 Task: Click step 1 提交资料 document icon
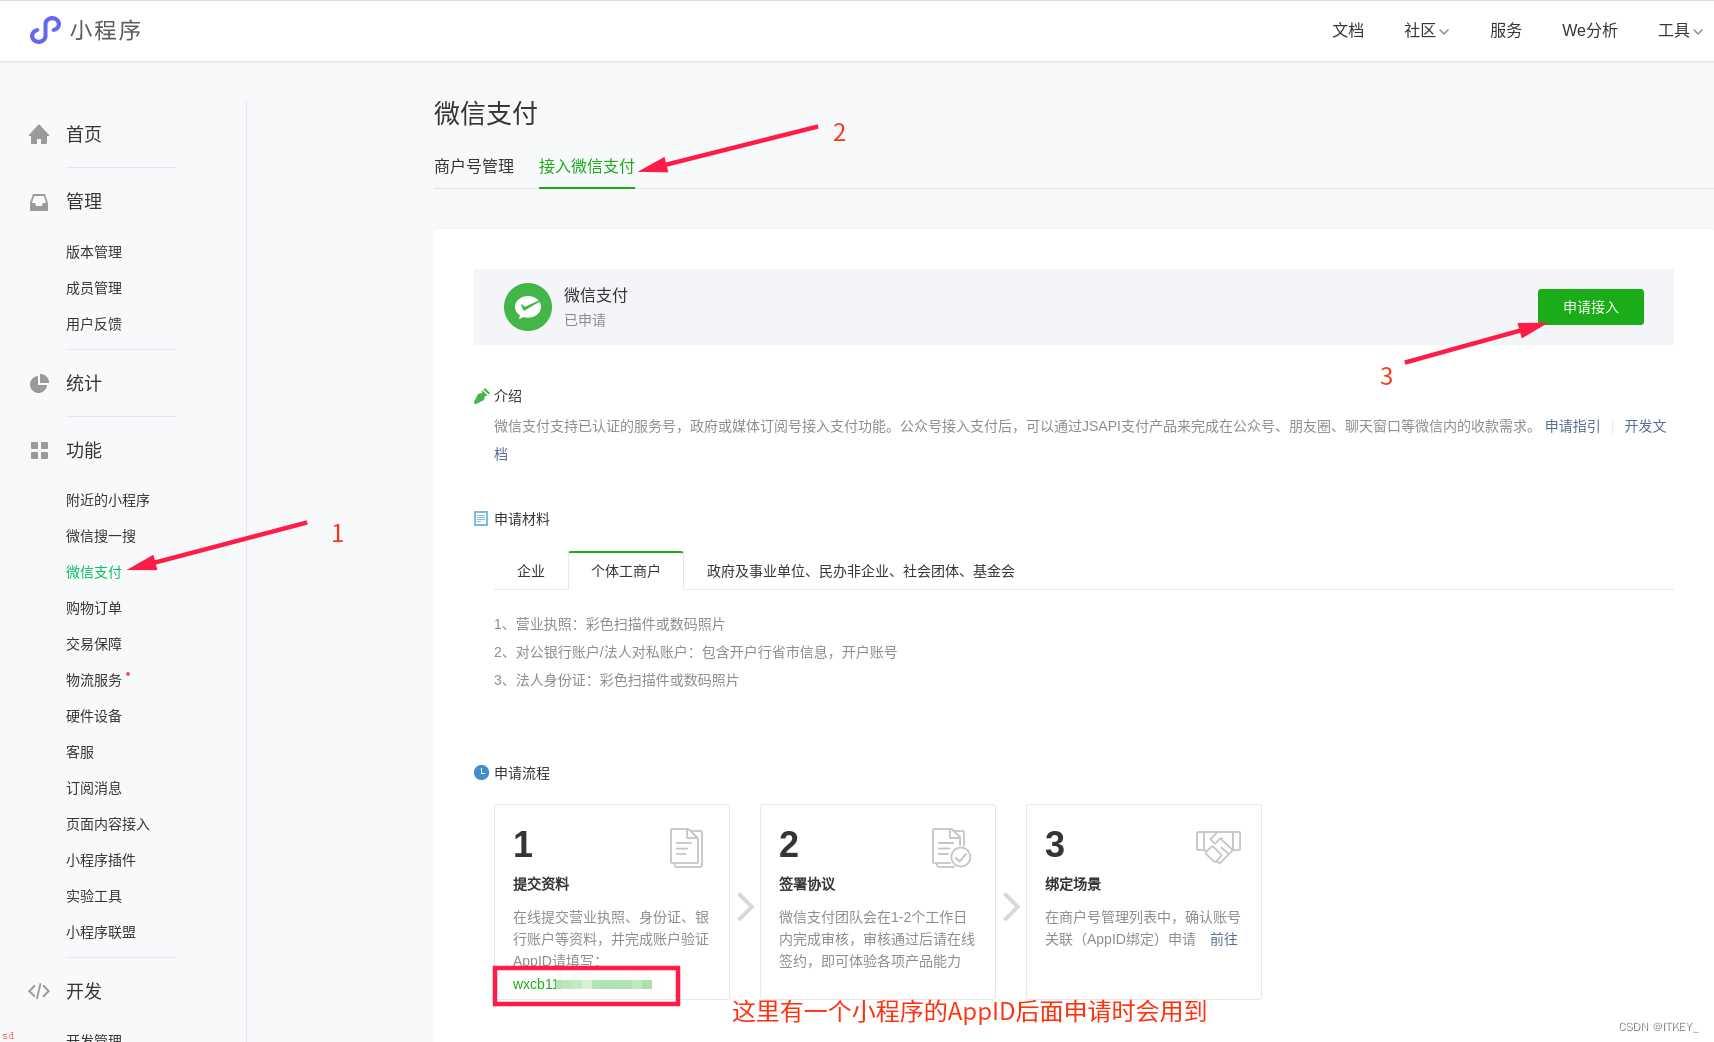tap(687, 848)
